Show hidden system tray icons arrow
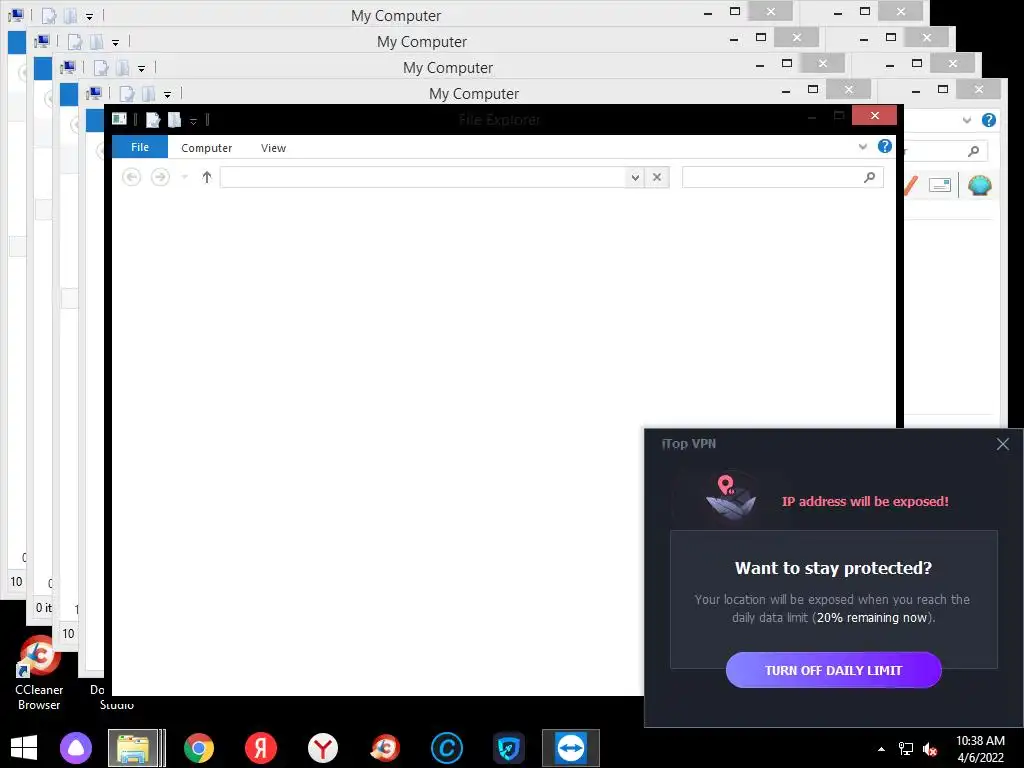1024x768 pixels. coord(882,749)
